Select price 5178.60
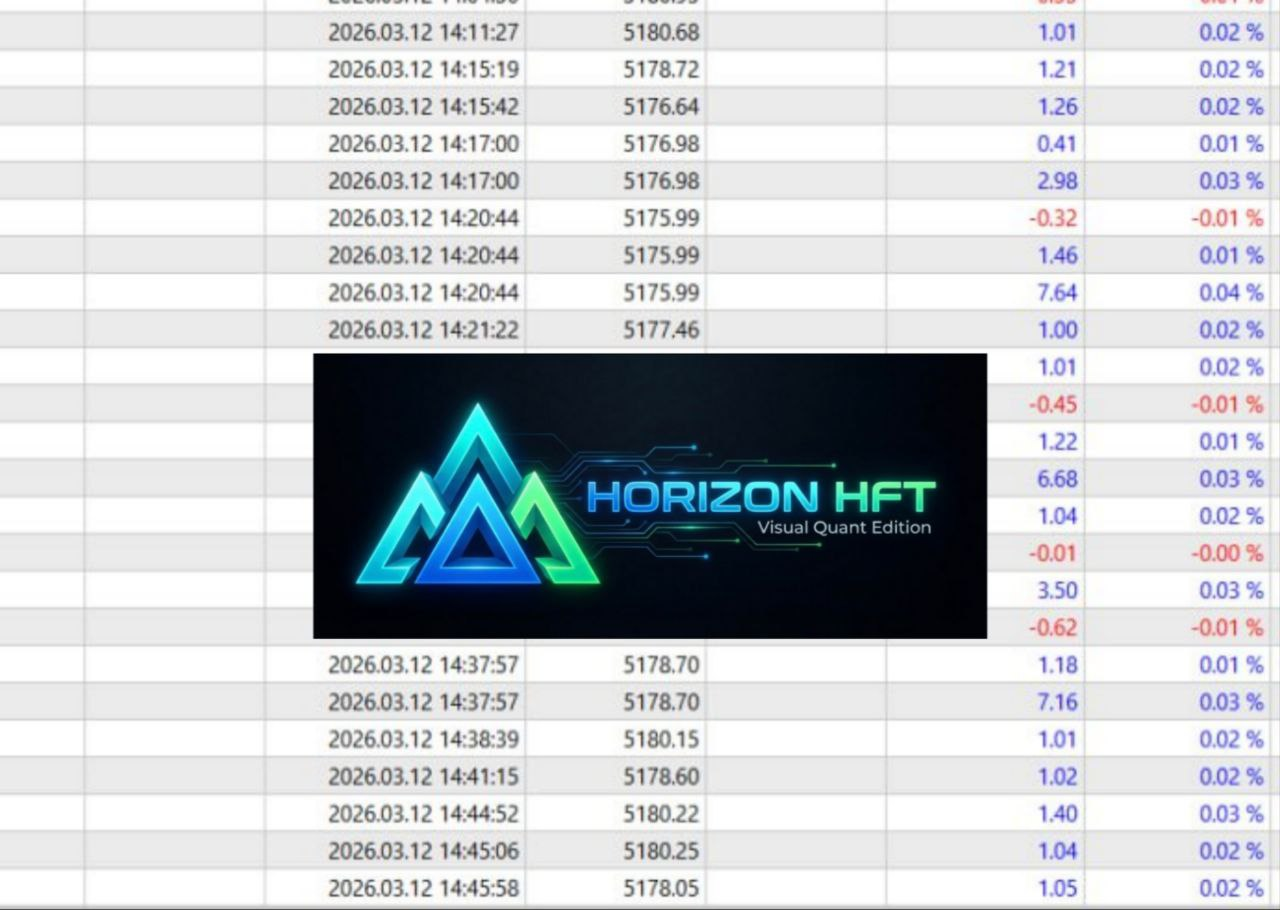This screenshot has width=1280, height=910. pos(661,776)
